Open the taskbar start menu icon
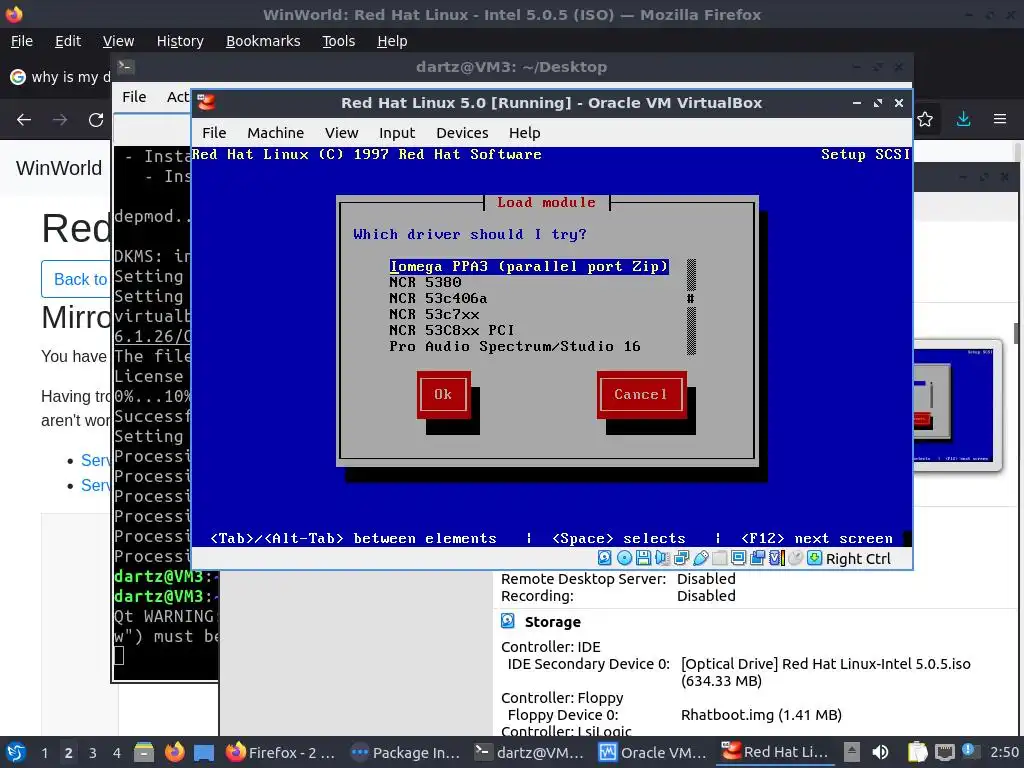The width and height of the screenshot is (1024, 768). (x=16, y=752)
